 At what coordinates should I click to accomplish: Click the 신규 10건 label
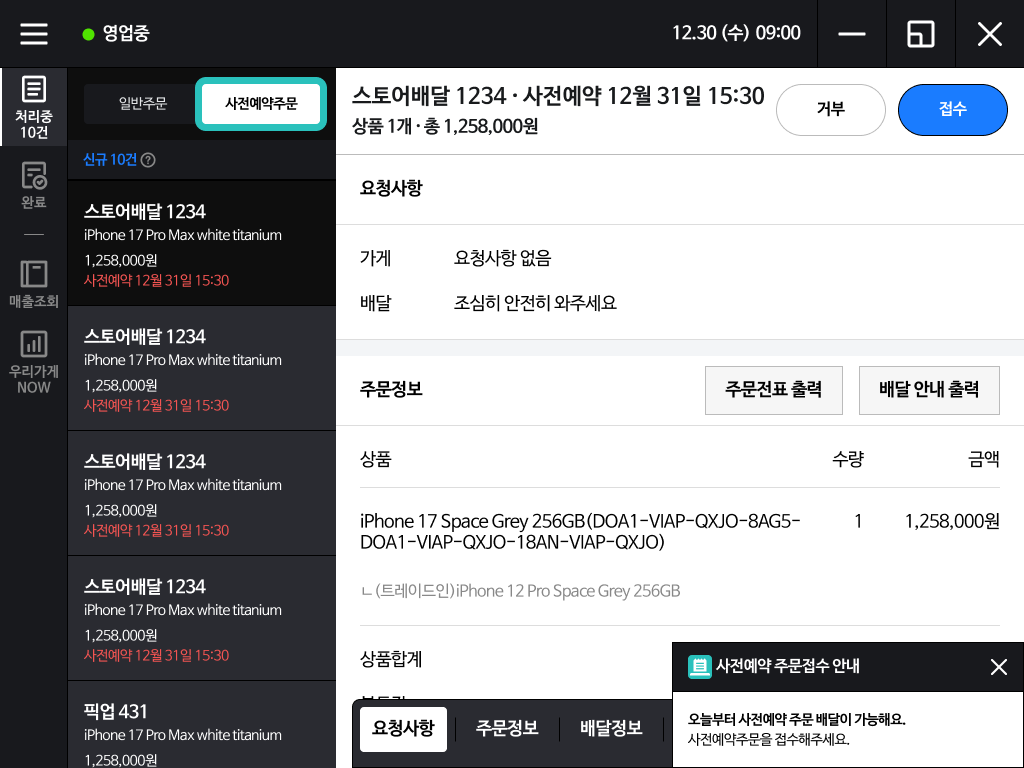(x=110, y=160)
